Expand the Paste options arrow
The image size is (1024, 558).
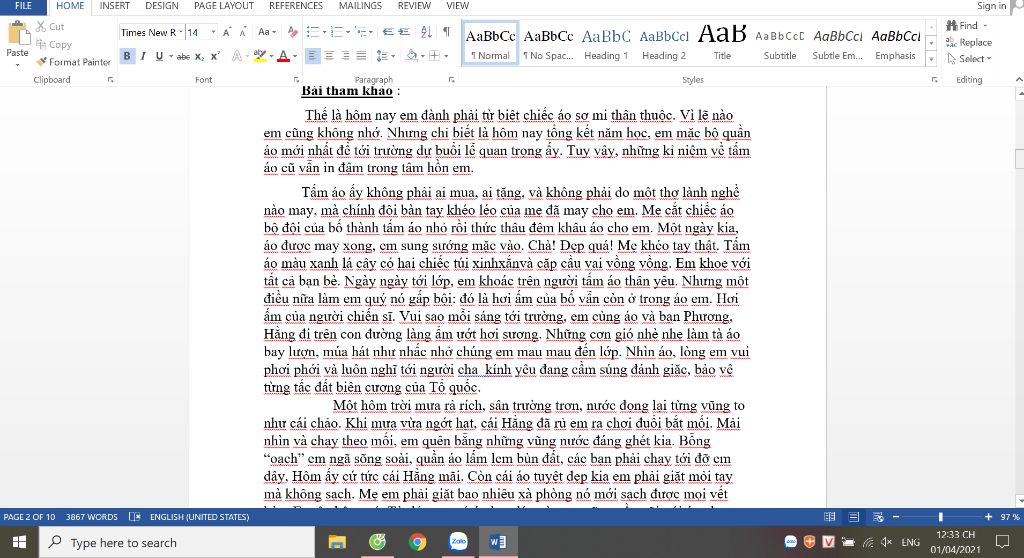click(x=18, y=65)
